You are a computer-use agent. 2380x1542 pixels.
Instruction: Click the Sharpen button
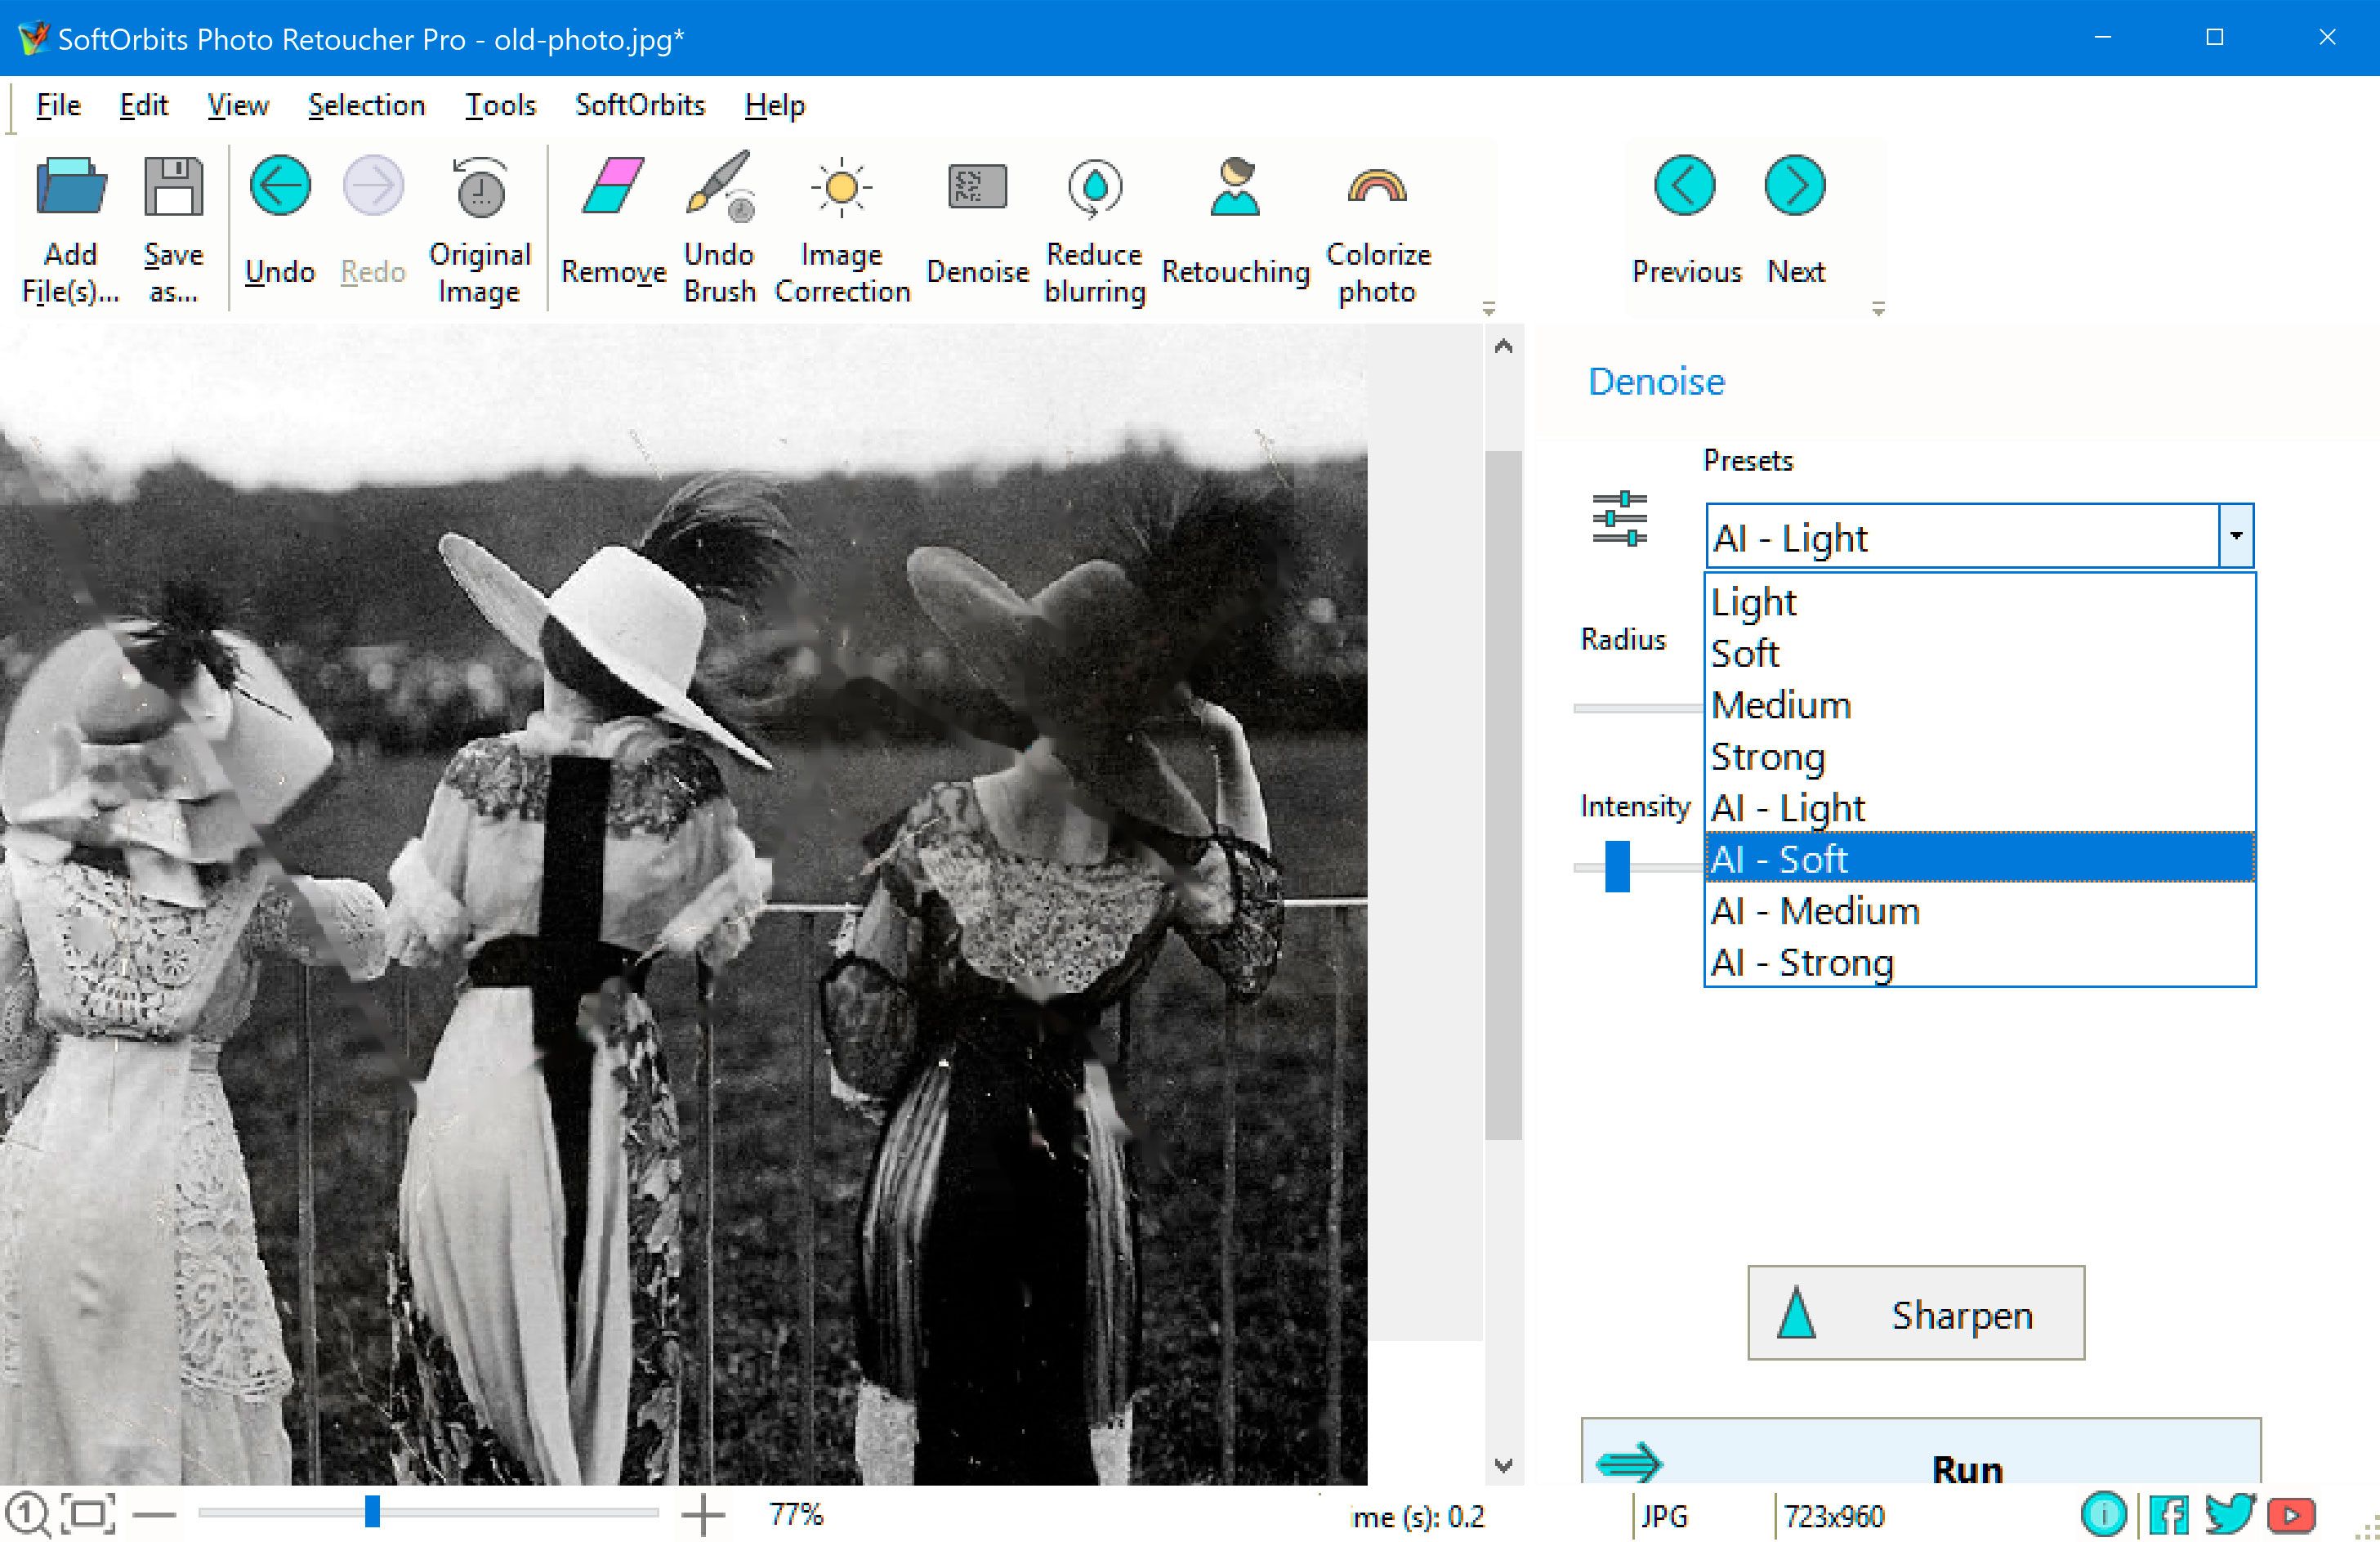point(1916,1313)
